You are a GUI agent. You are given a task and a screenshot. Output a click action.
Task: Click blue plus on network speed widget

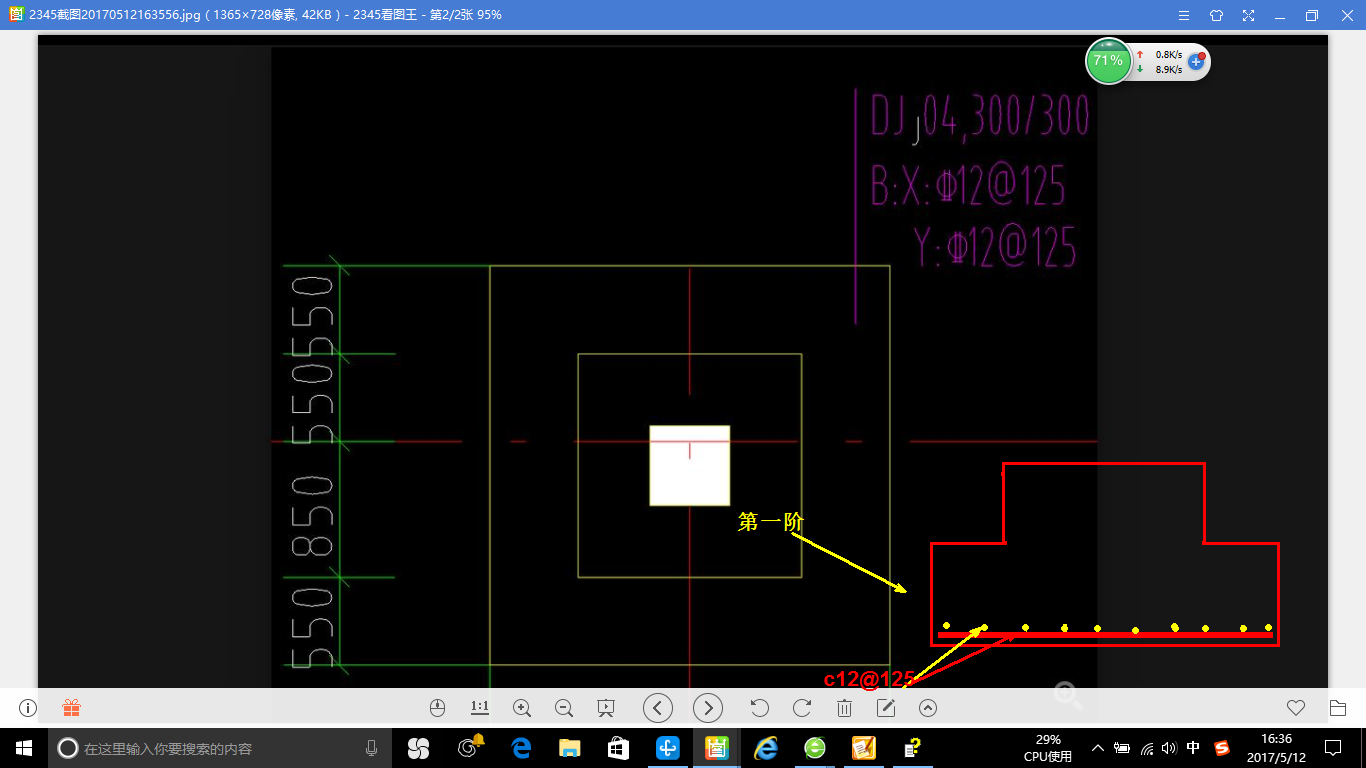point(1196,61)
